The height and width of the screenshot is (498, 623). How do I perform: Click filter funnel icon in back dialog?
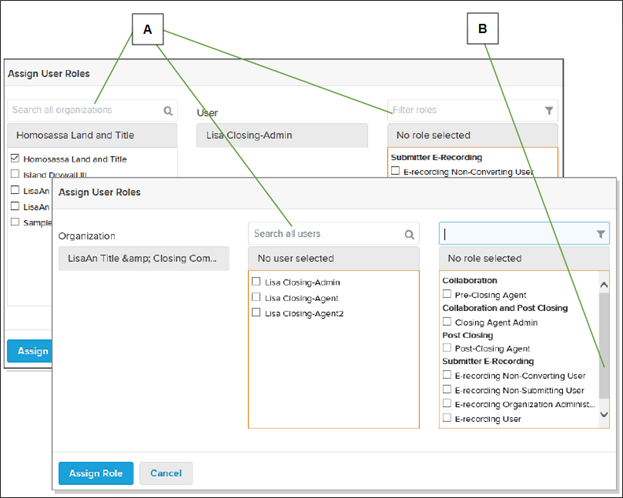[x=549, y=110]
